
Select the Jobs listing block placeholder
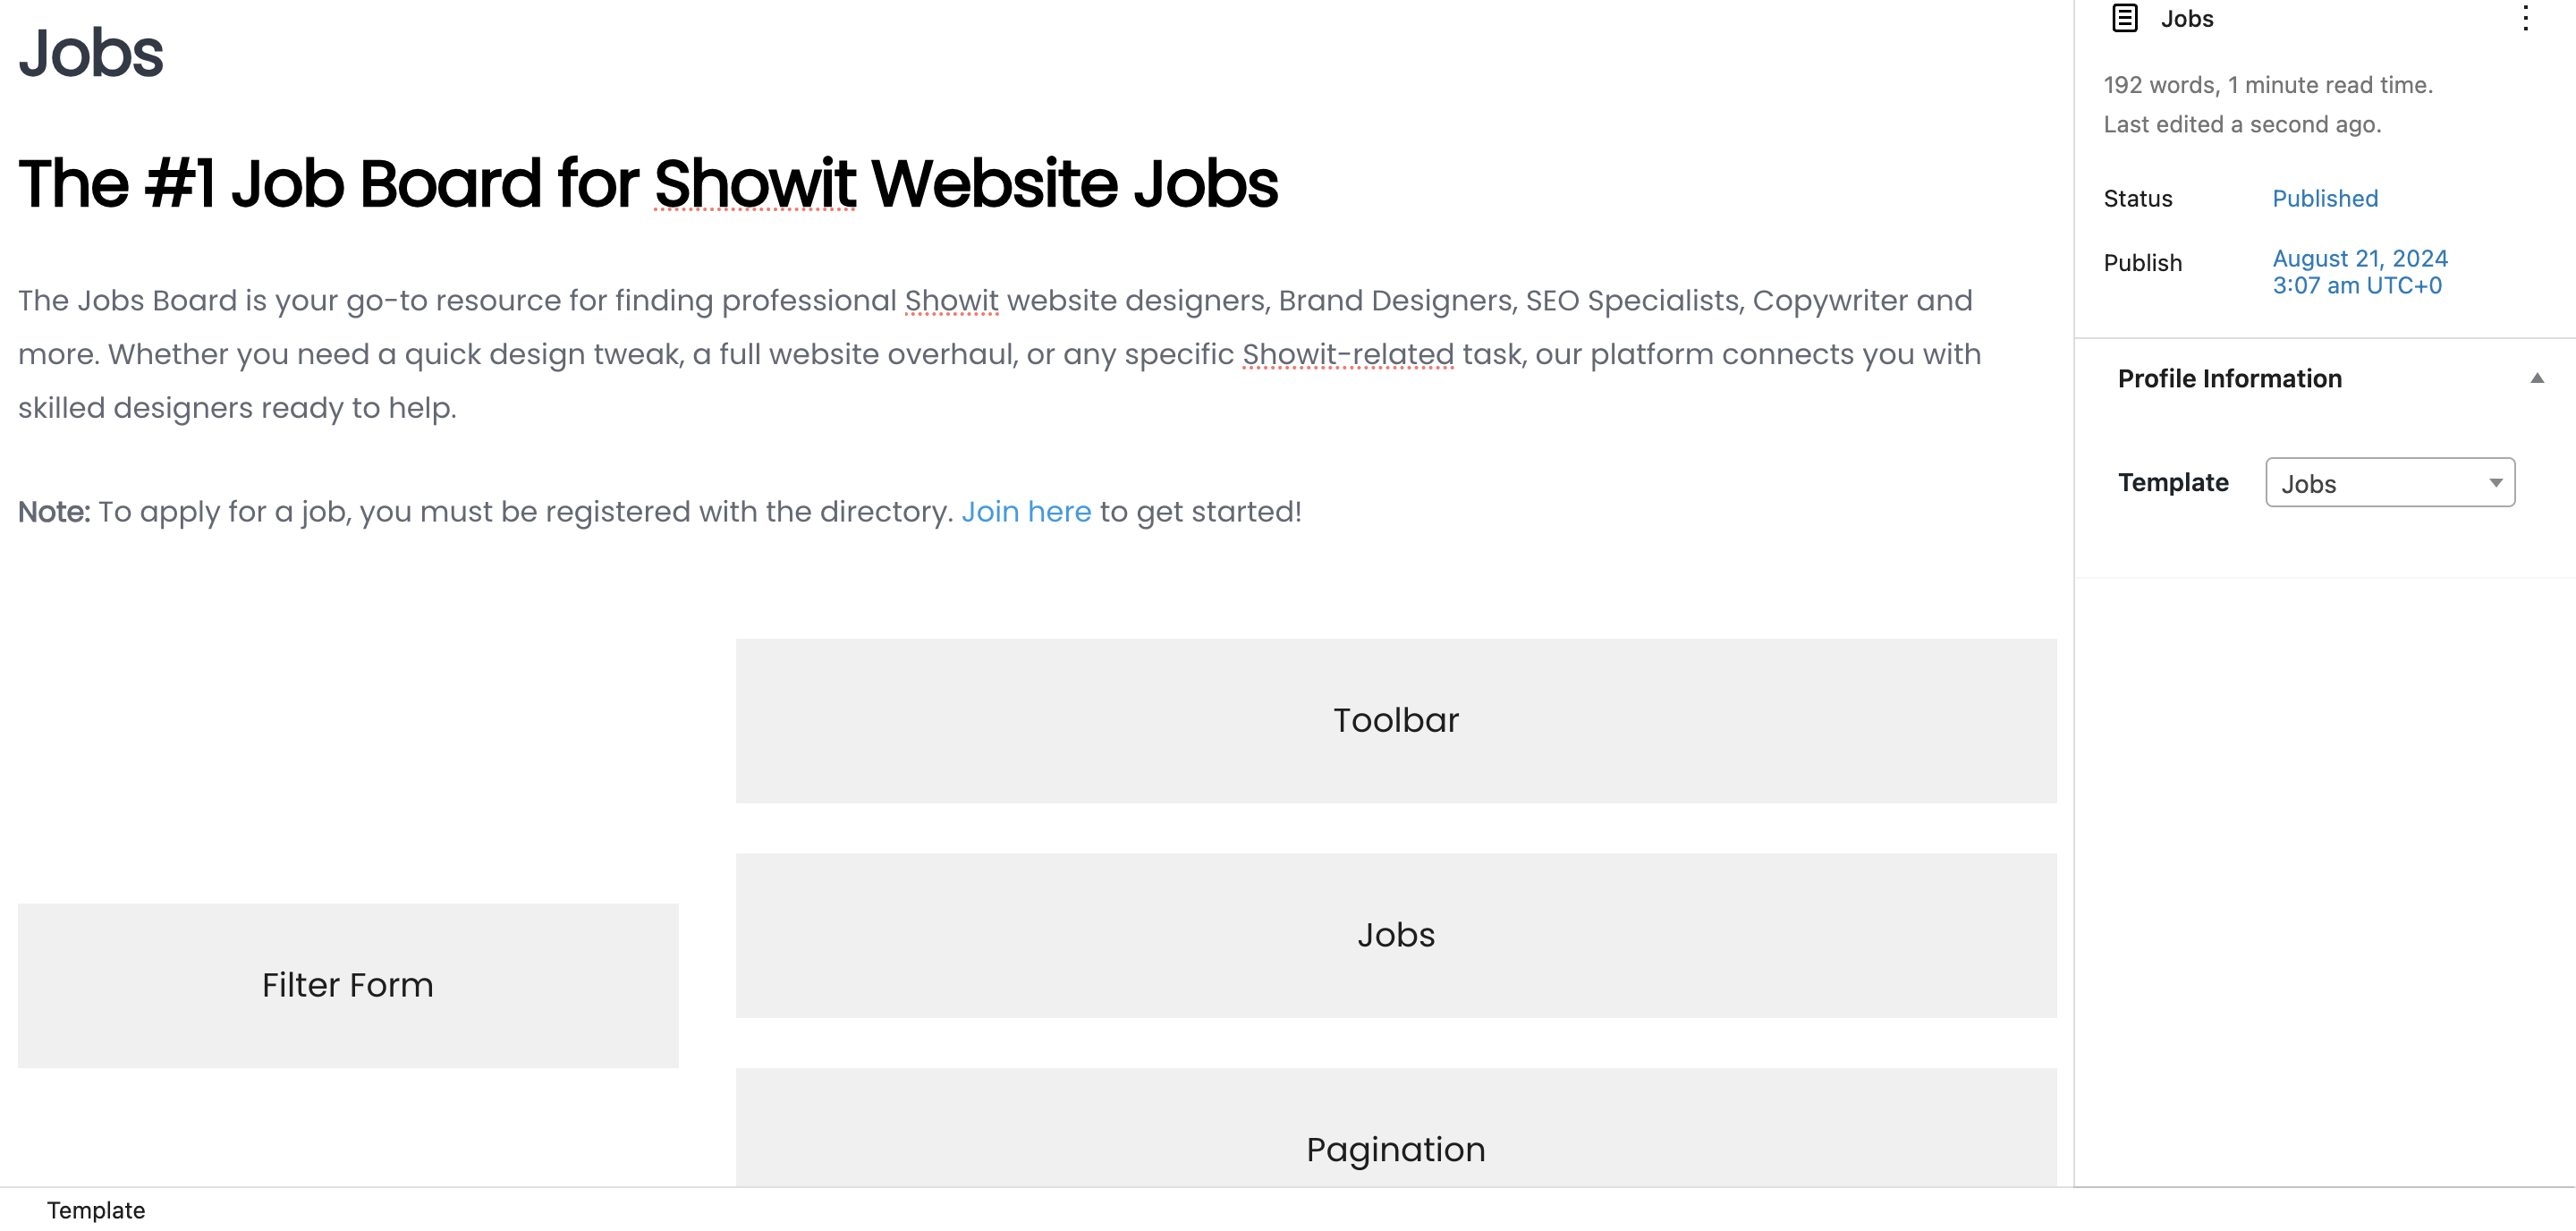(x=1395, y=934)
